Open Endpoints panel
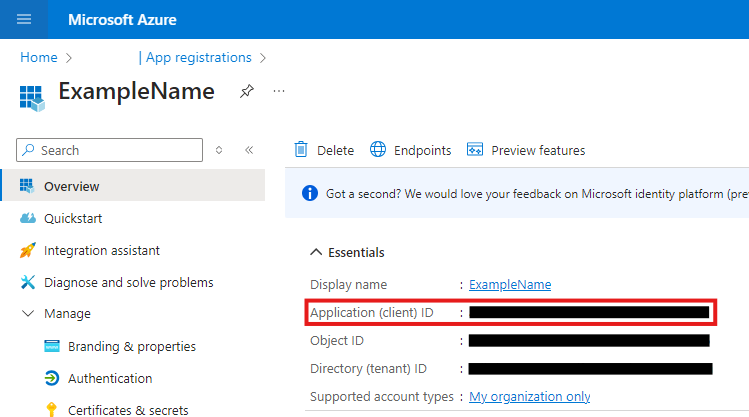Viewport: 749px width, 417px height. [x=411, y=150]
